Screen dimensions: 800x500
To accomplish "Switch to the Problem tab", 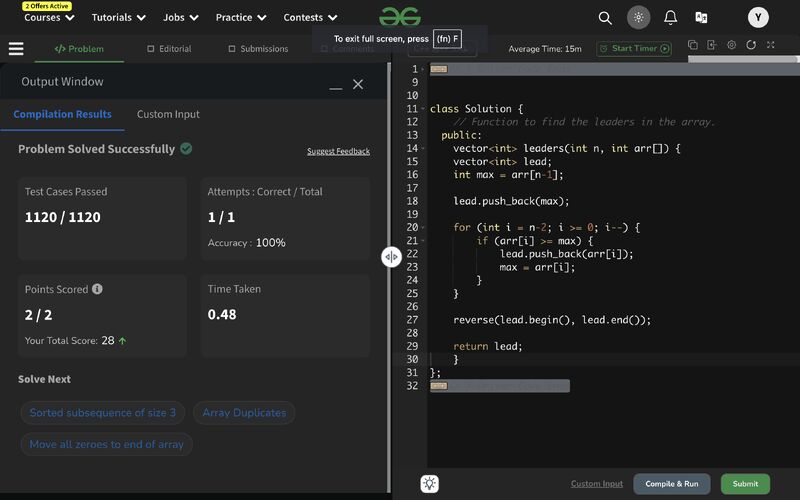I will [79, 49].
